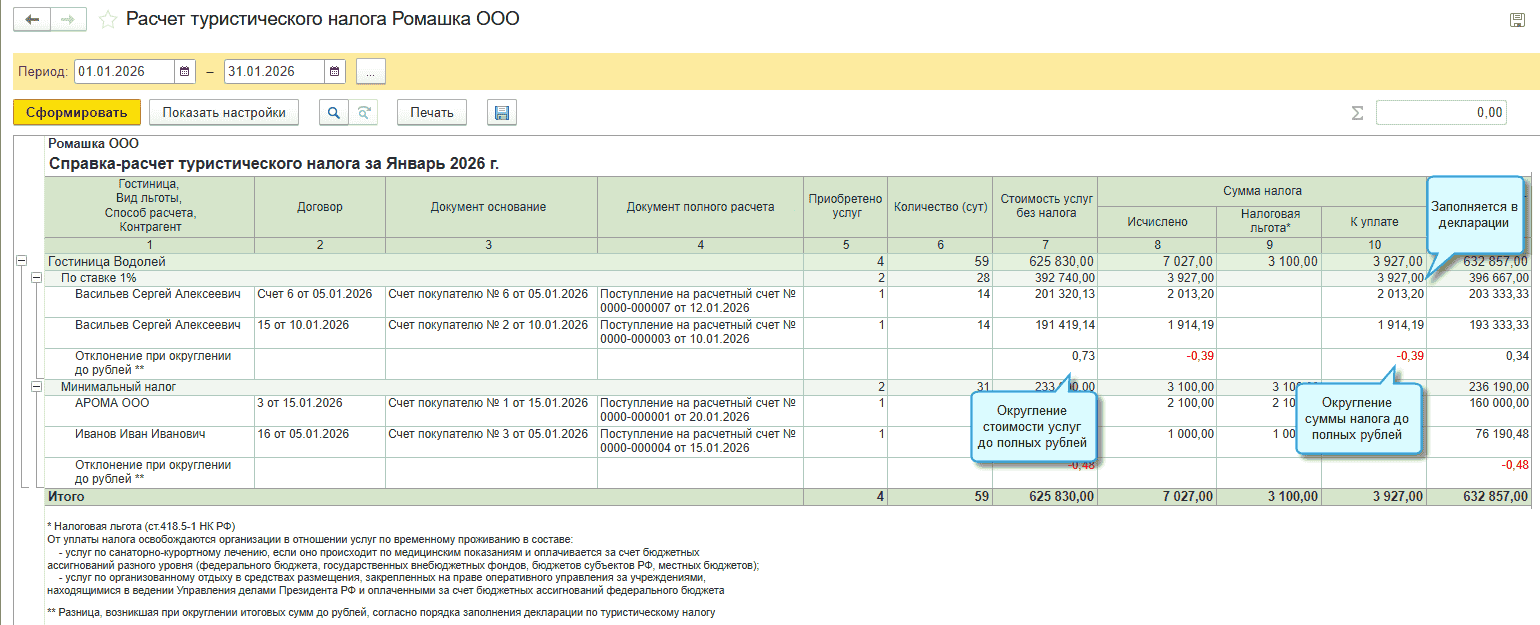Click the Печать button

(x=432, y=113)
